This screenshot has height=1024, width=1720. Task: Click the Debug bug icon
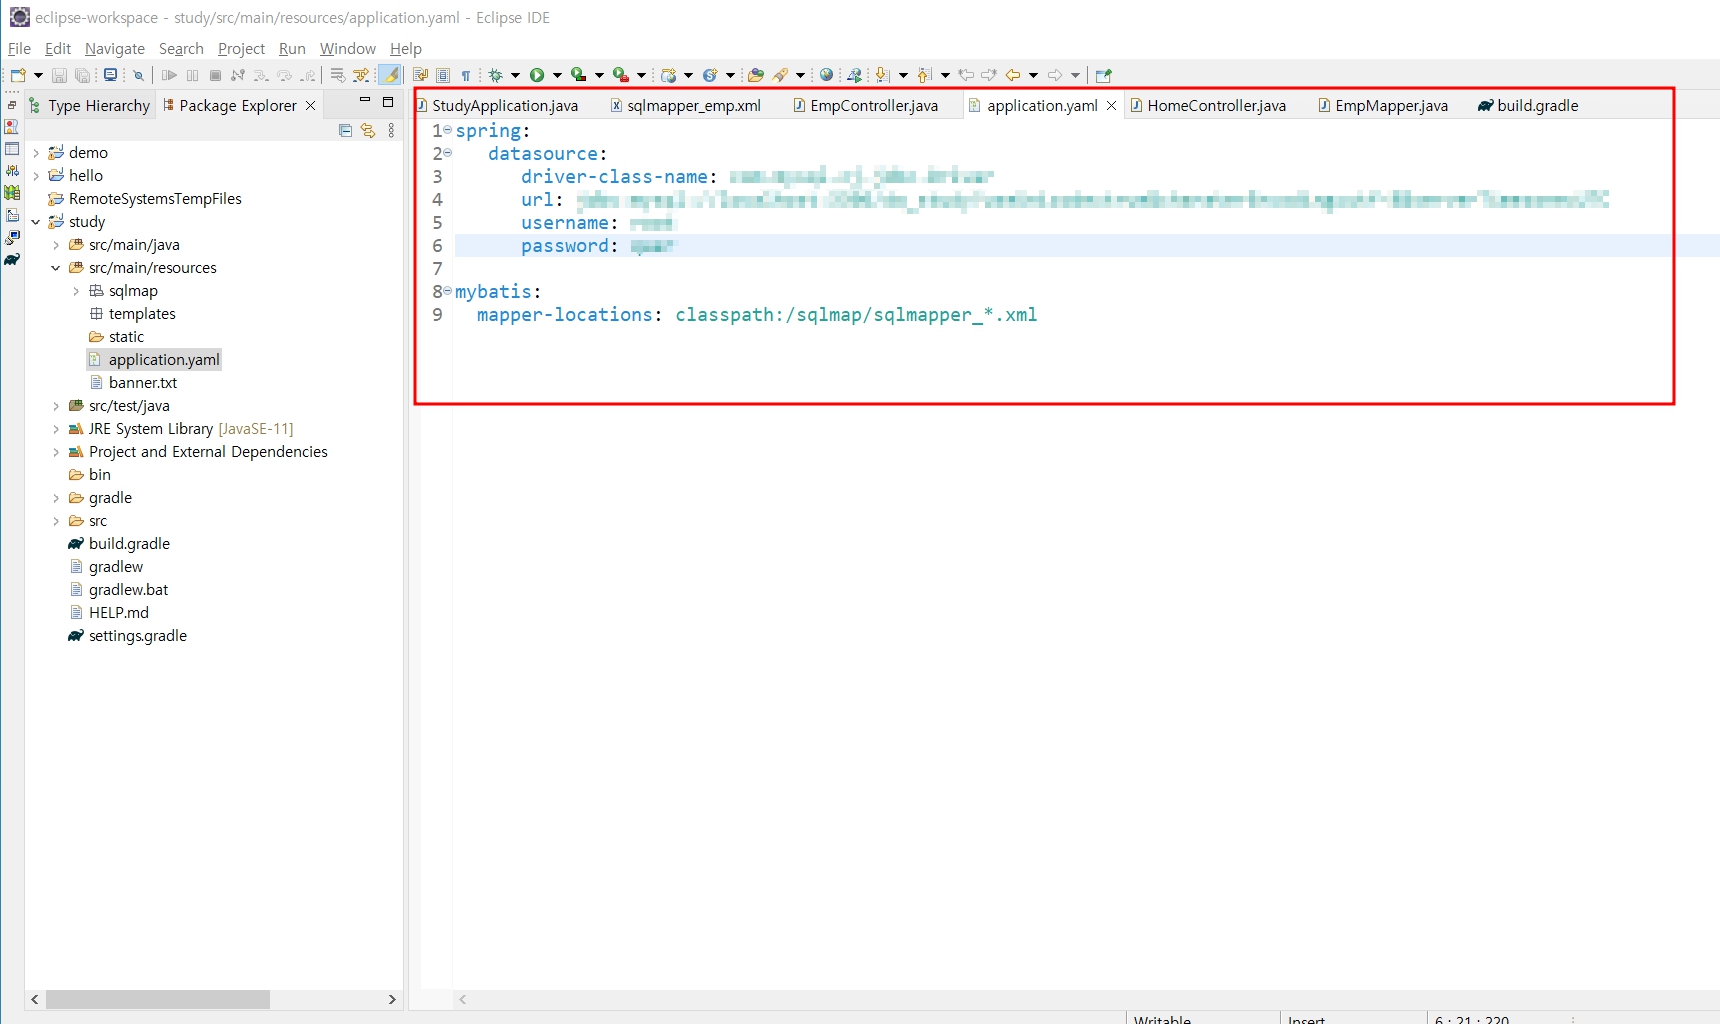(495, 75)
